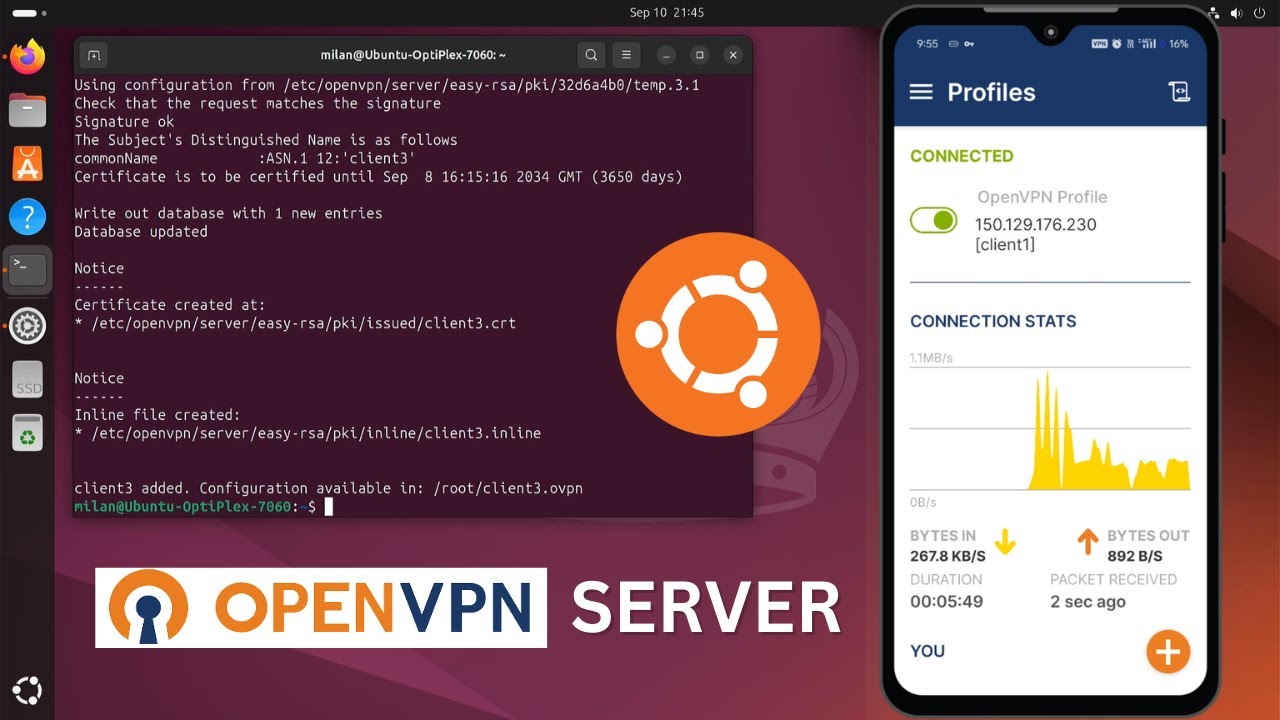Open the Trash in the dock
The image size is (1280, 720).
[x=28, y=434]
